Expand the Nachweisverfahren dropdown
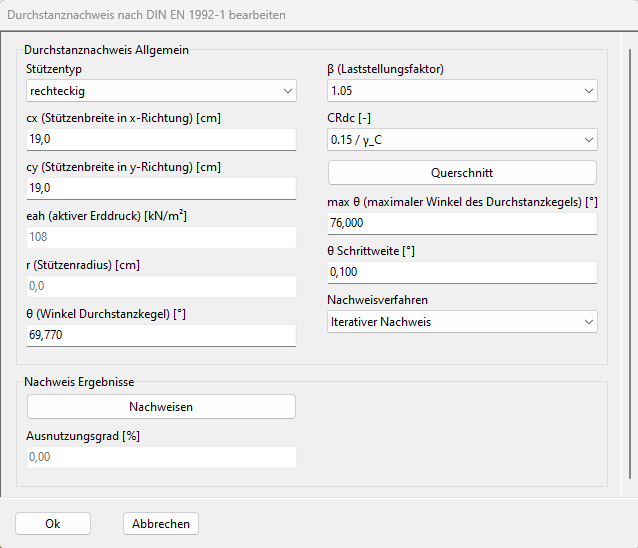The height and width of the screenshot is (548, 638). tap(461, 322)
